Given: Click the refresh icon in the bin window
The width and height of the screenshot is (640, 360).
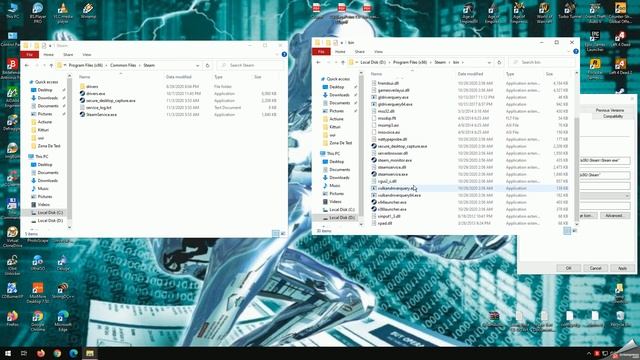Looking at the screenshot, I should 499,62.
